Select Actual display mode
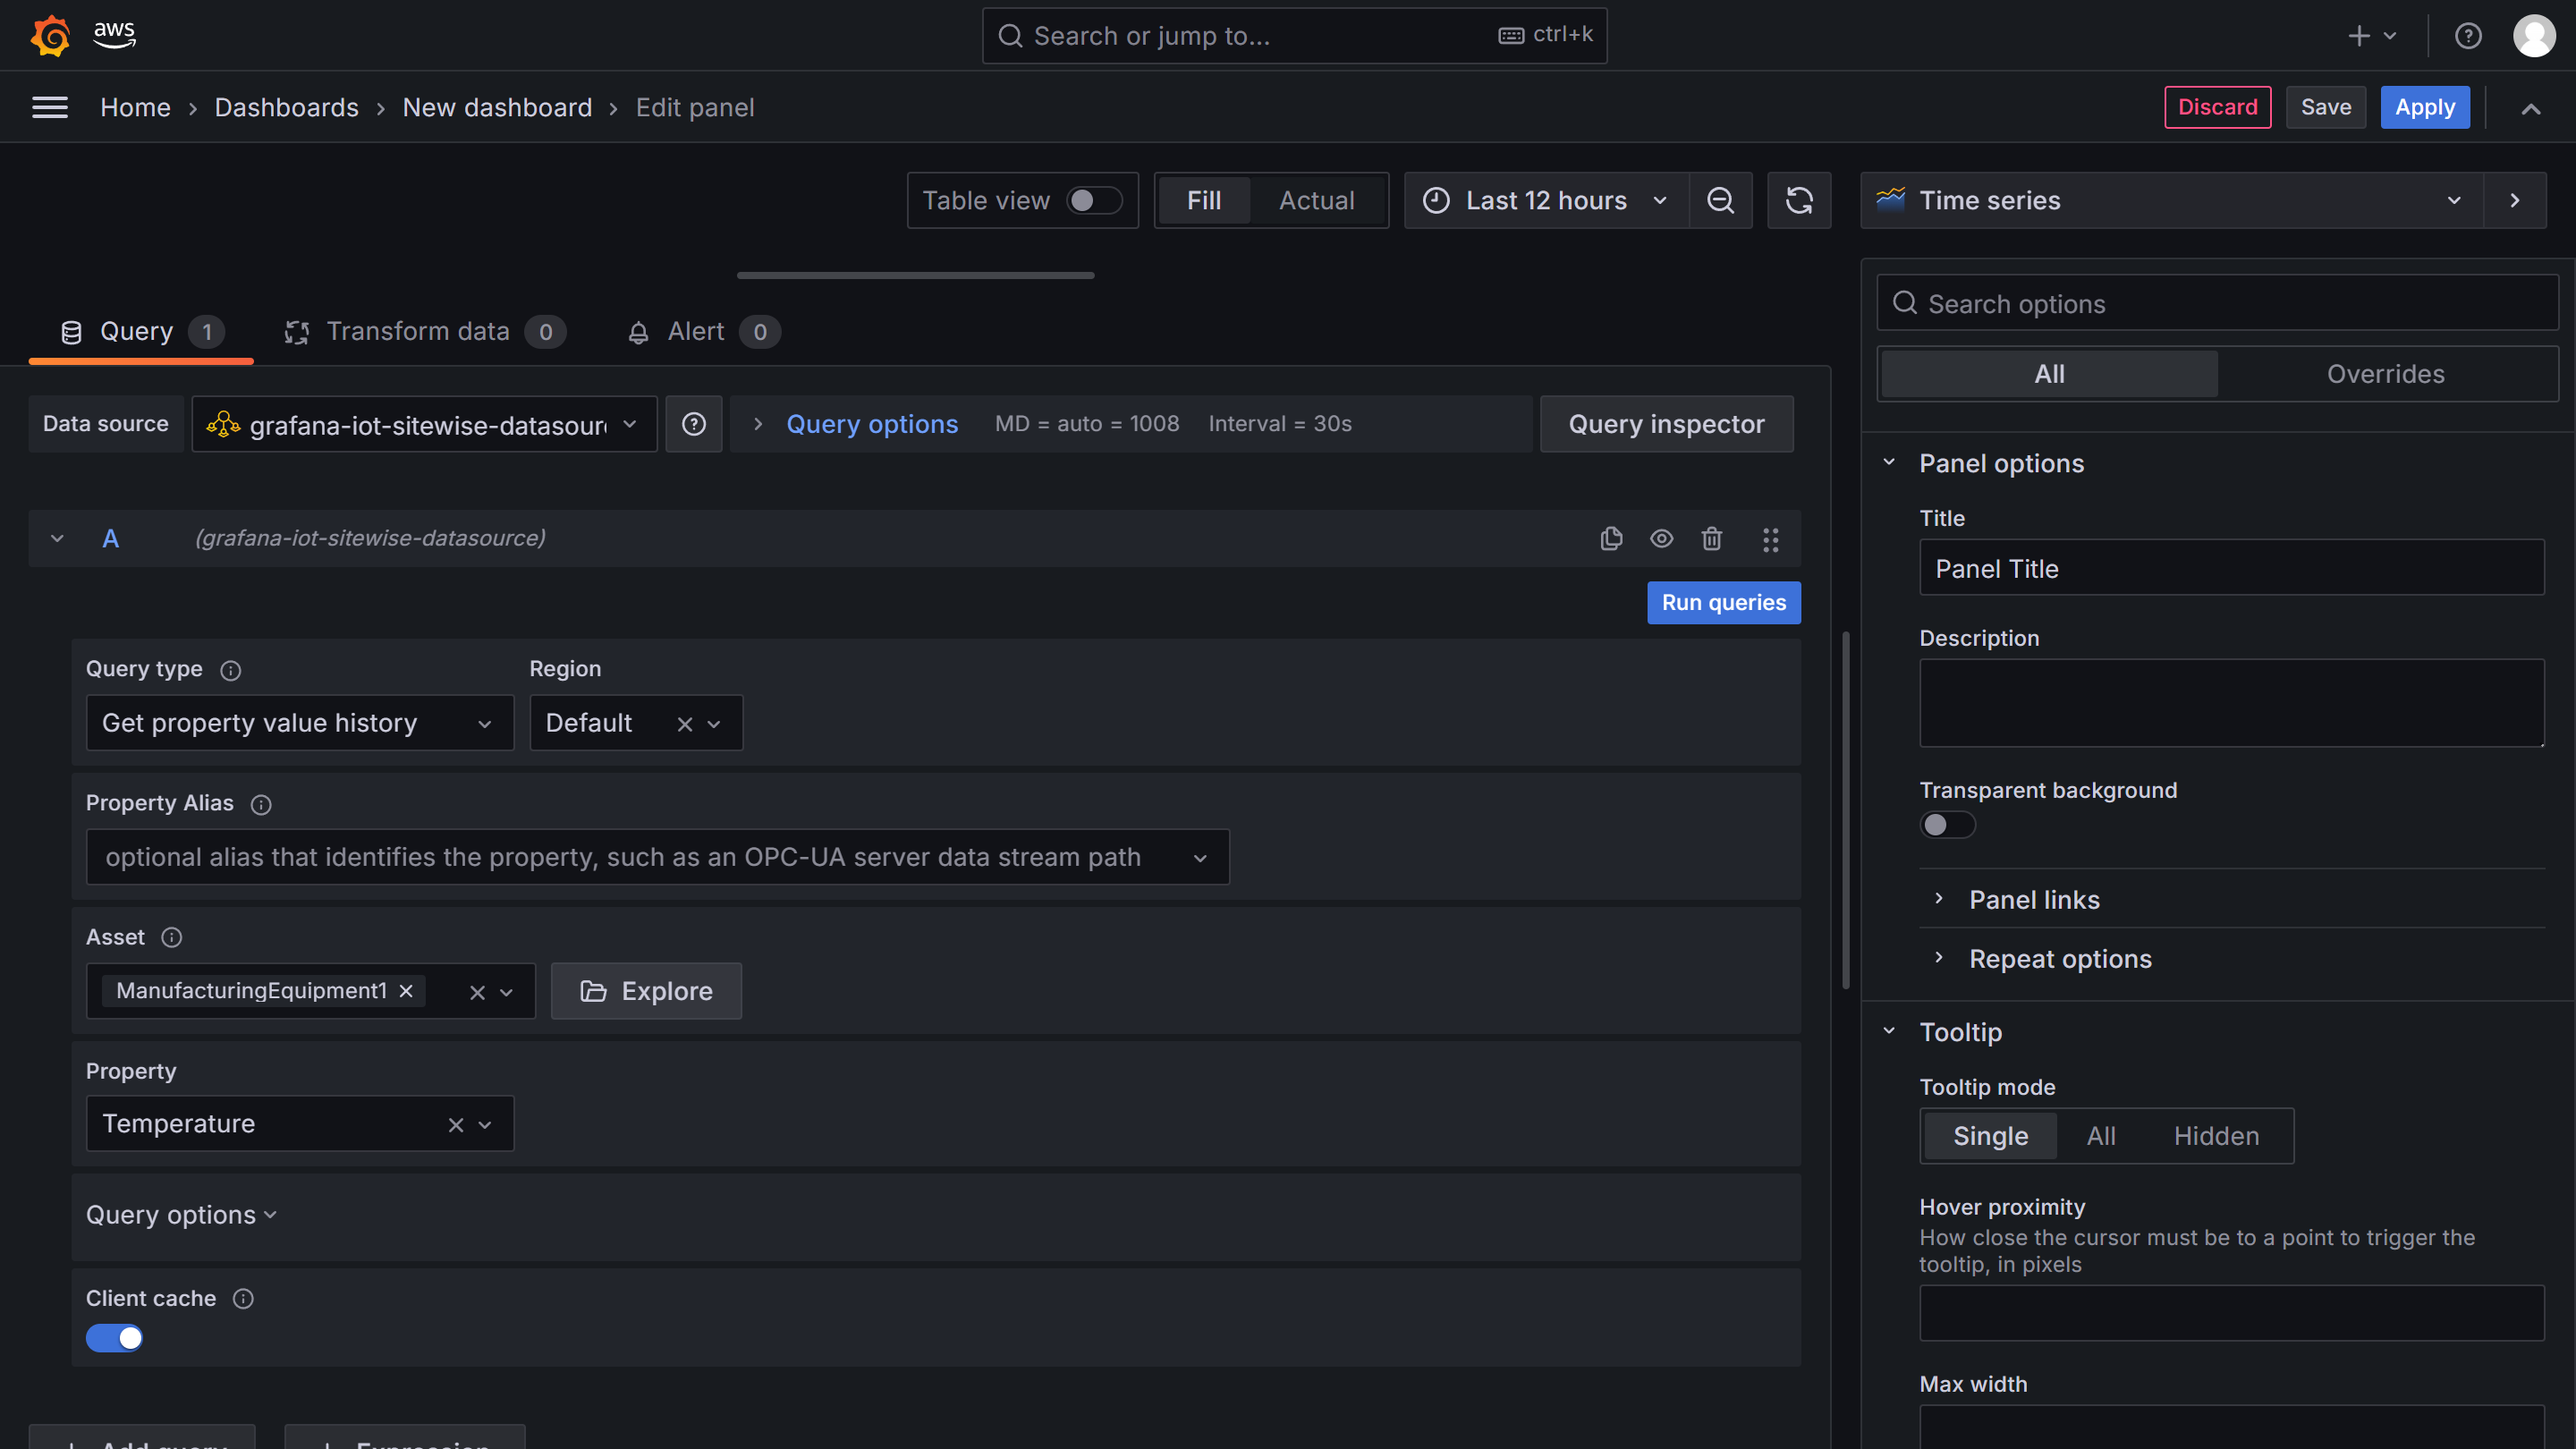The height and width of the screenshot is (1449, 2576). [1316, 200]
